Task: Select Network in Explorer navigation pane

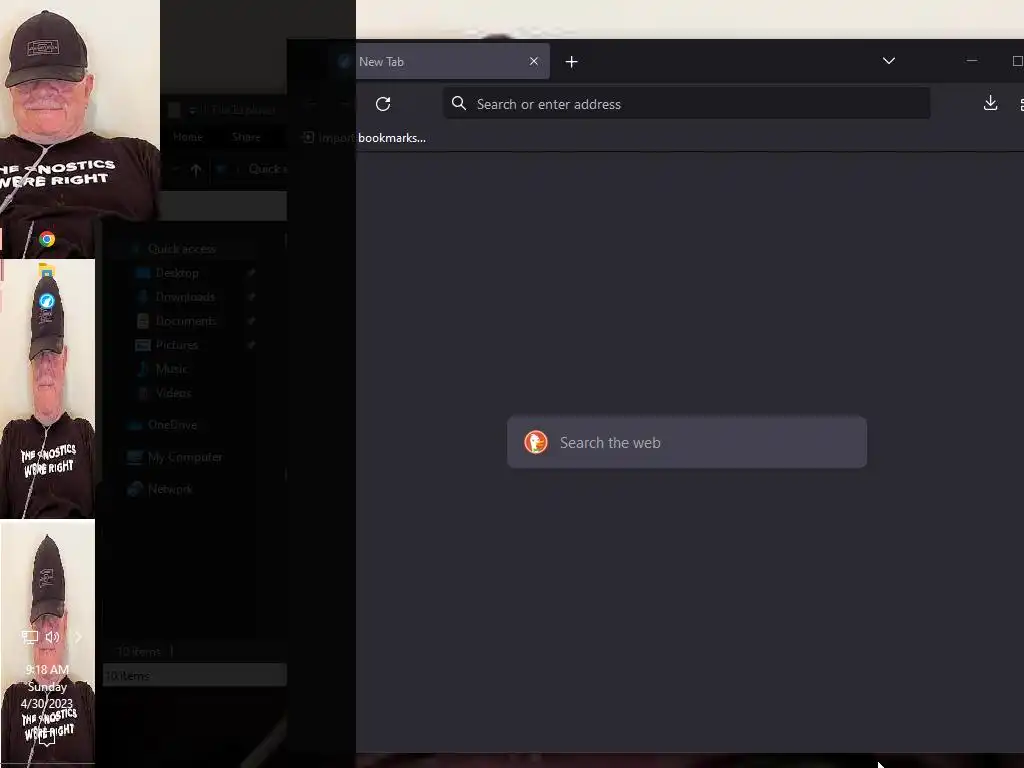Action: 170,489
